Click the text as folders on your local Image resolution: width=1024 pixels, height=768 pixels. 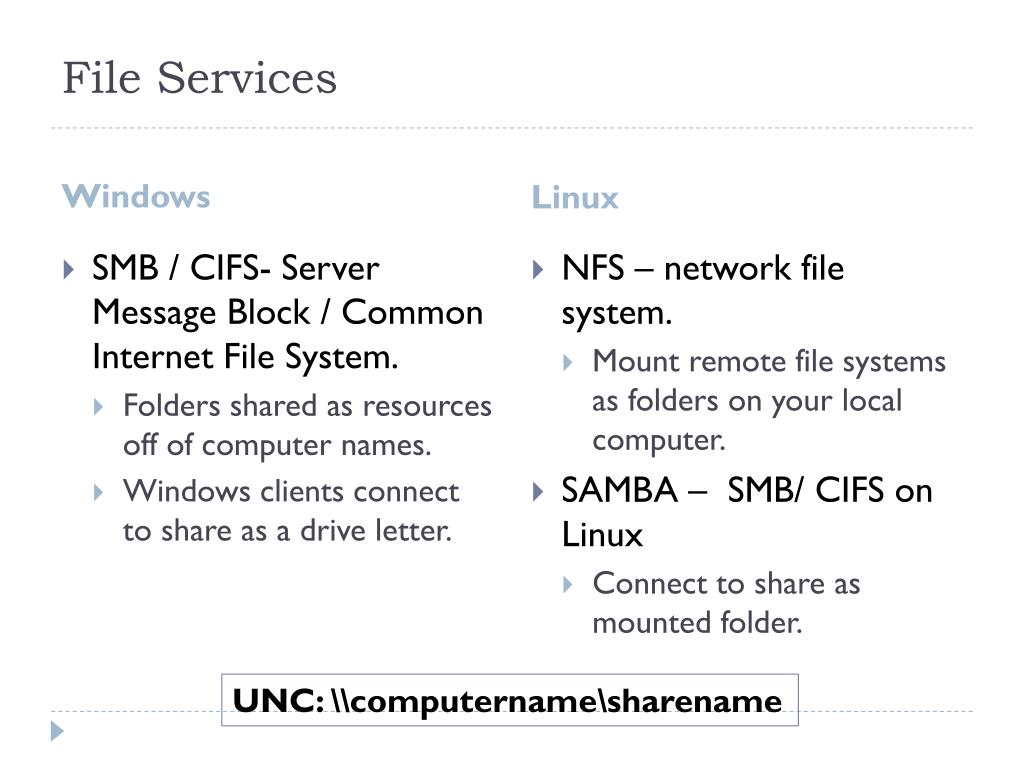tap(746, 401)
